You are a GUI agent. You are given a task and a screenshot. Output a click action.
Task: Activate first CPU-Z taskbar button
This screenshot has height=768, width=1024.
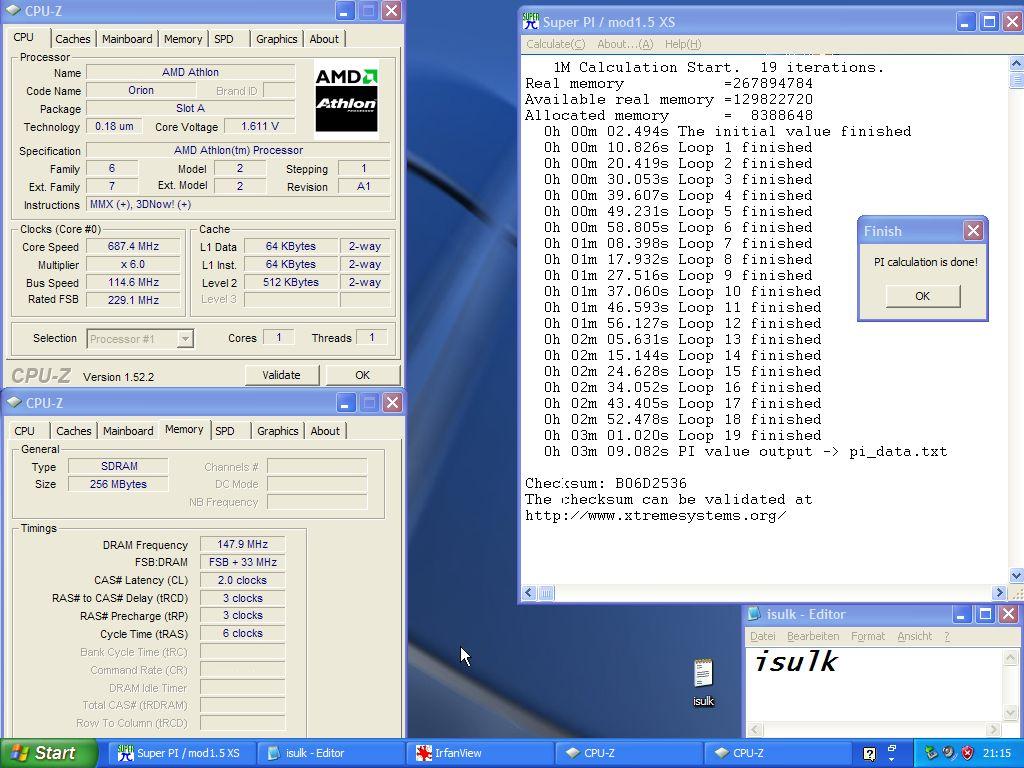tap(628, 753)
